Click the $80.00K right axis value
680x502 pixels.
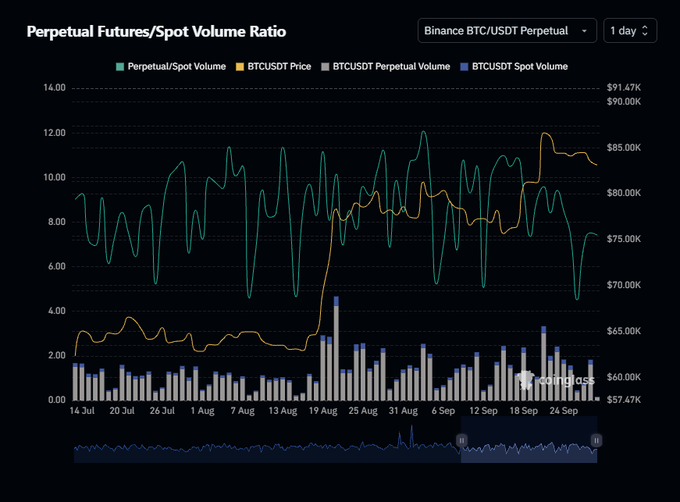(624, 193)
